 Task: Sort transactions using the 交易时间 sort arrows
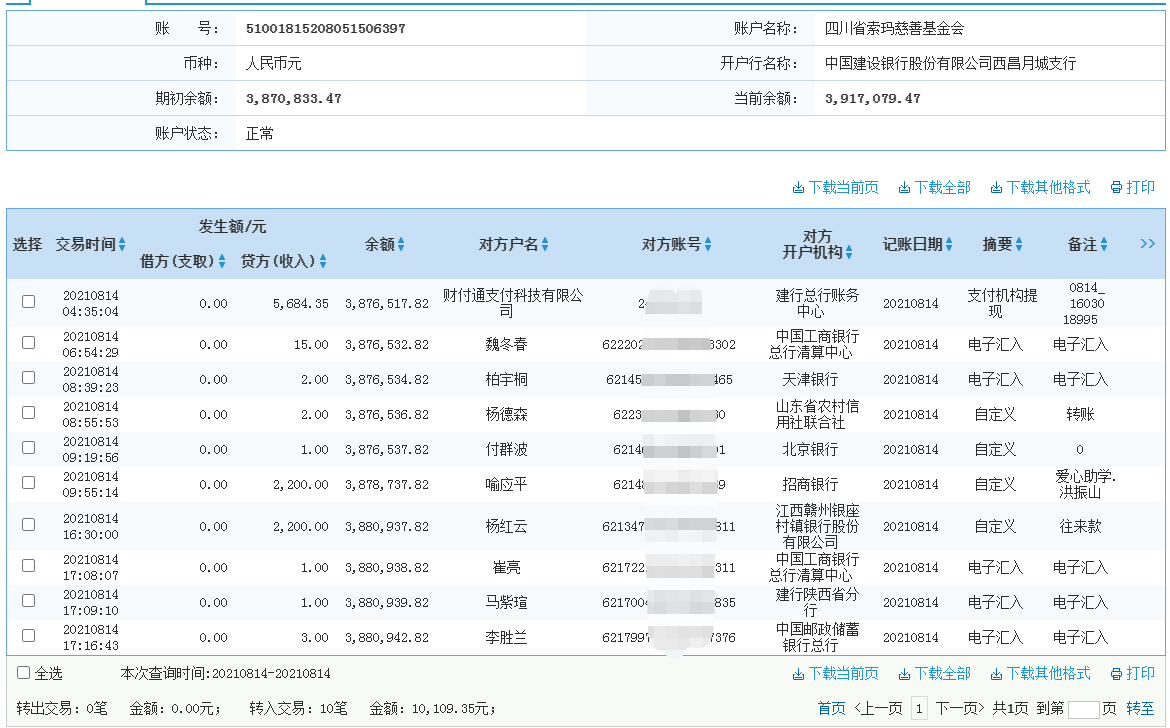120,243
